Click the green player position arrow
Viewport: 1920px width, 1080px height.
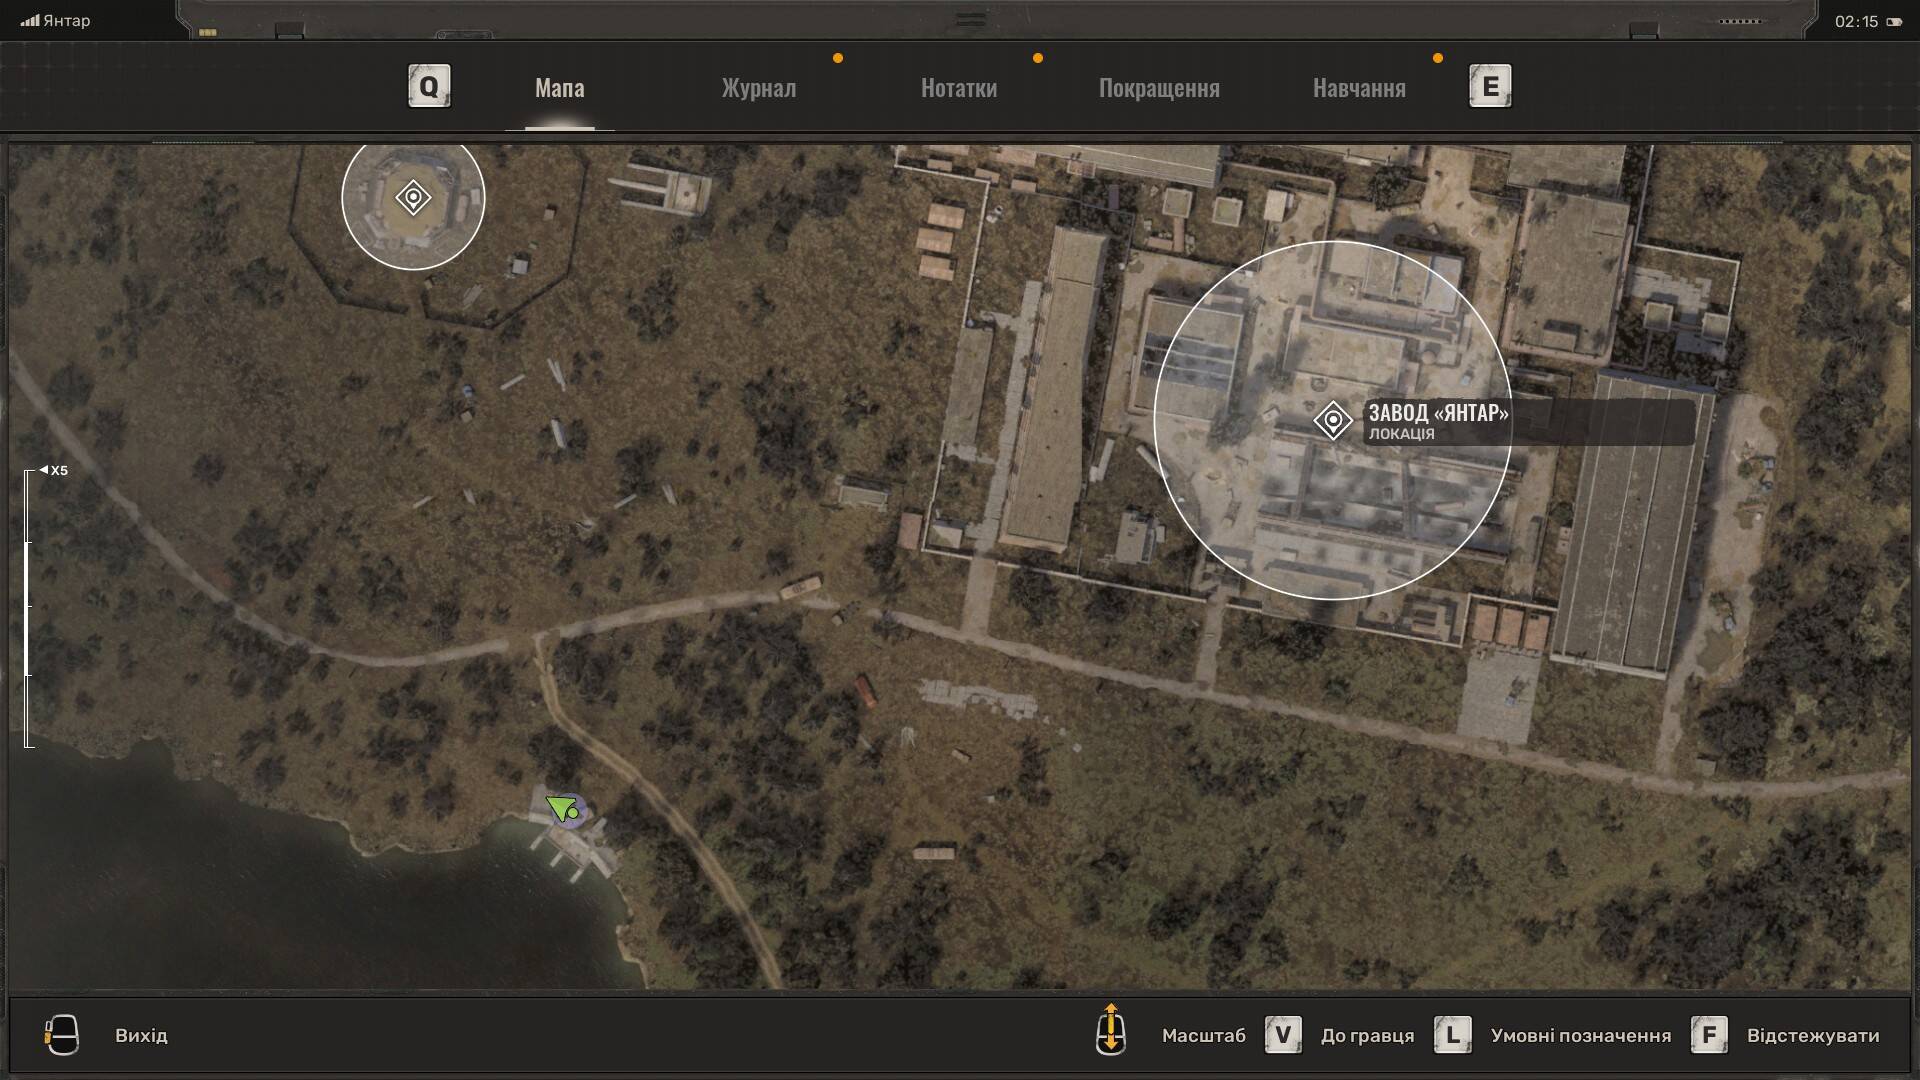(x=561, y=808)
